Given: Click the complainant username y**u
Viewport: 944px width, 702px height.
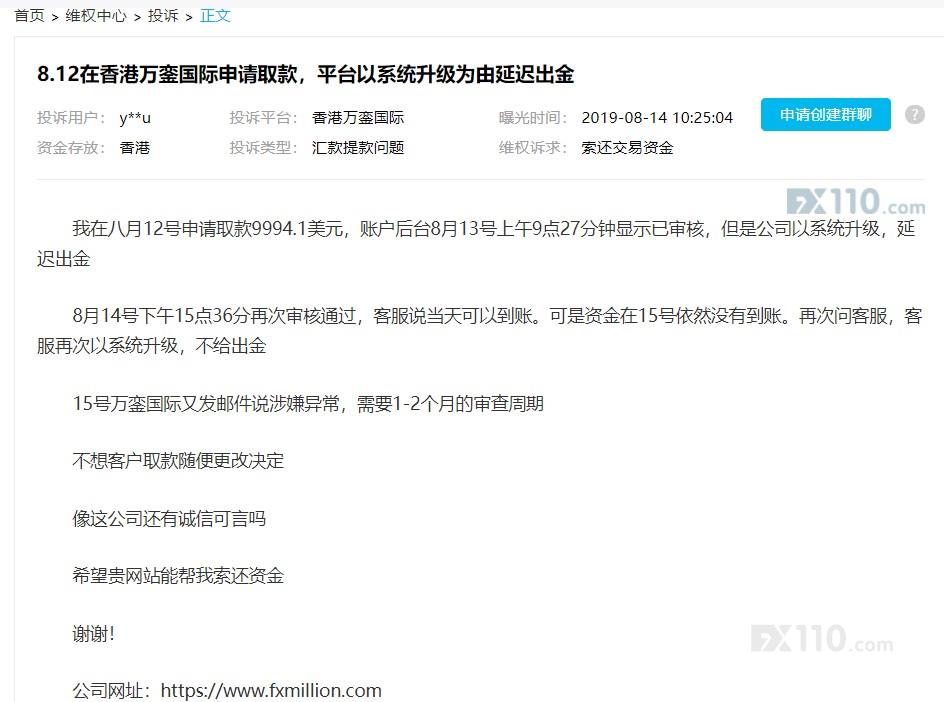Looking at the screenshot, I should 135,118.
